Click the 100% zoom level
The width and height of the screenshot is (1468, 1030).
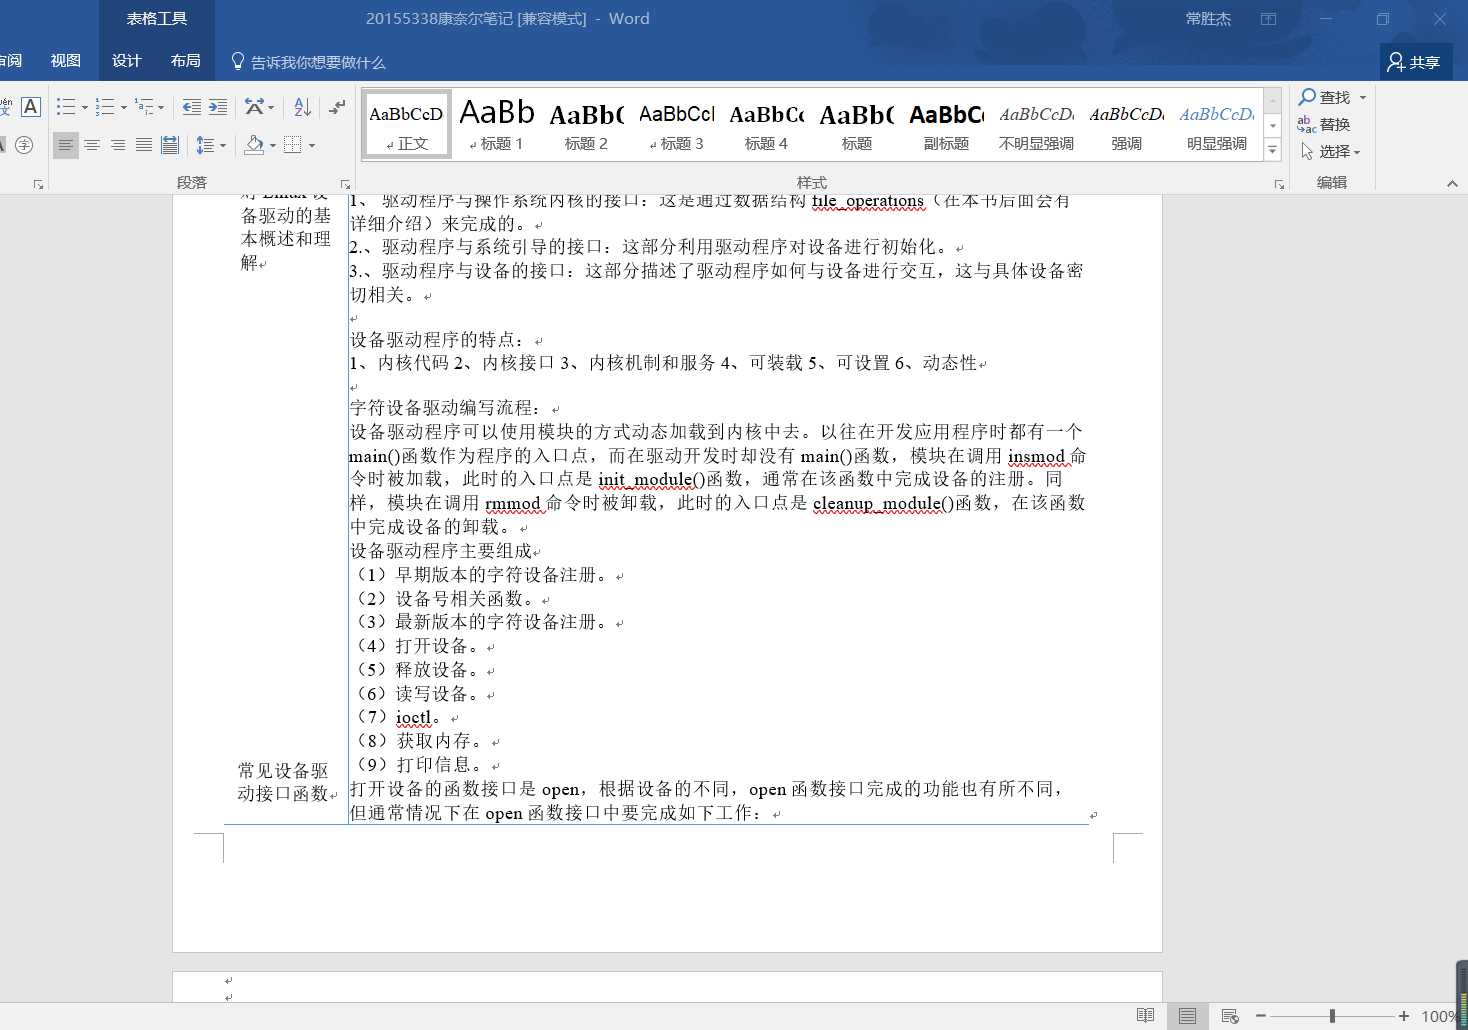tap(1439, 1016)
